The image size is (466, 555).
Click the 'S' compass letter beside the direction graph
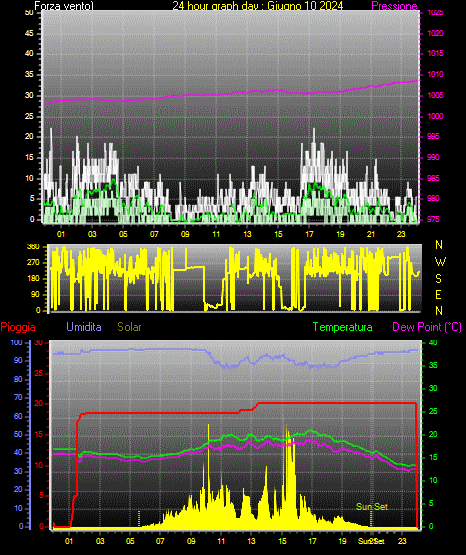tap(438, 279)
